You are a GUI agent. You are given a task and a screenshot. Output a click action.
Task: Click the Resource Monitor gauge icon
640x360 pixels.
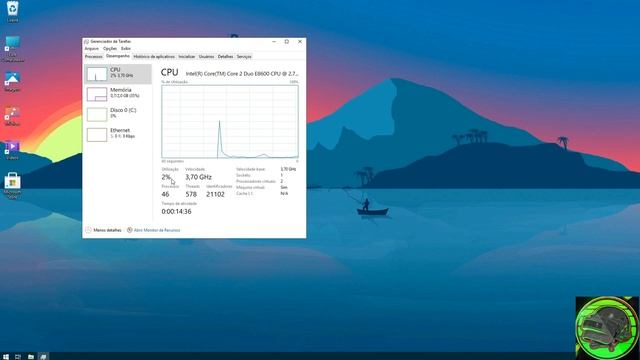(129, 230)
